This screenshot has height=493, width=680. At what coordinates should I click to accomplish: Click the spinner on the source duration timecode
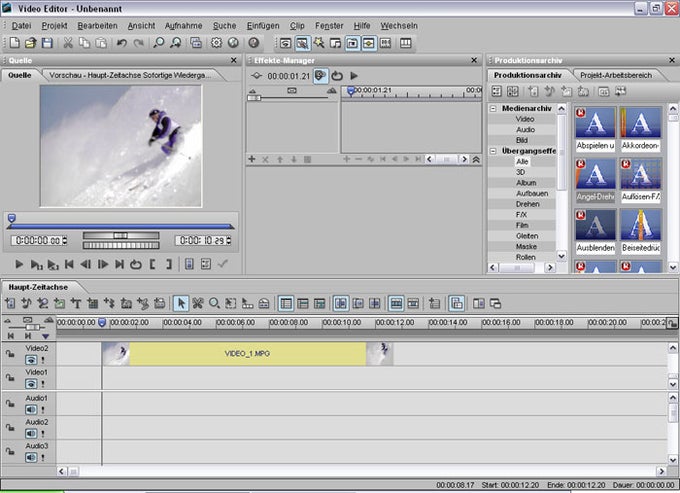229,240
